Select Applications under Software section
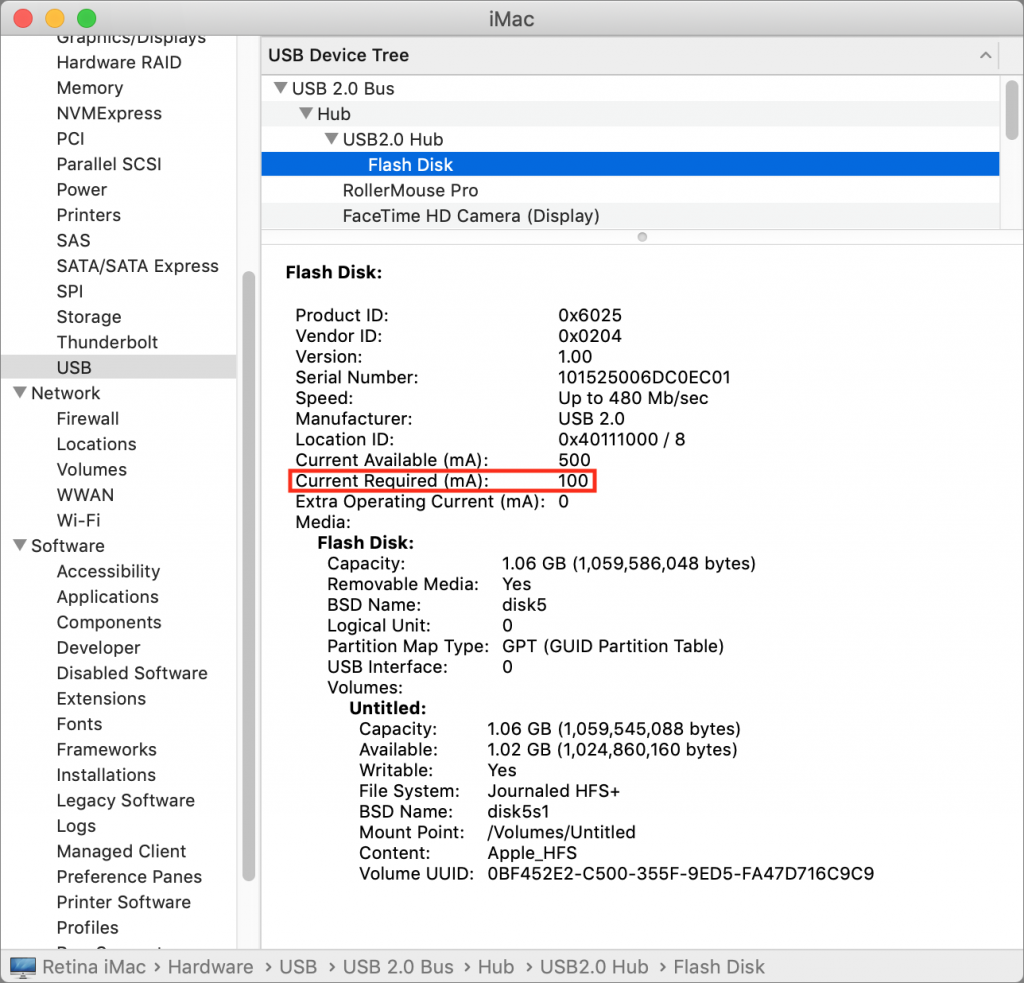Screen dimensions: 1024x983 [107, 597]
